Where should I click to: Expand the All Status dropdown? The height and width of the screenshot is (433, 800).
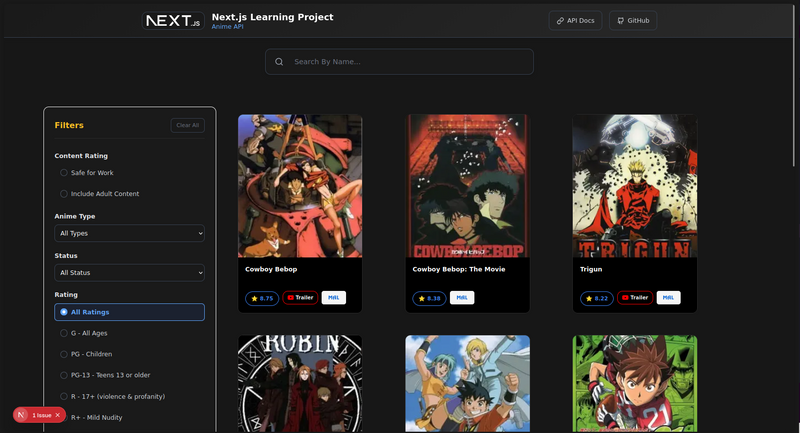[x=129, y=272]
